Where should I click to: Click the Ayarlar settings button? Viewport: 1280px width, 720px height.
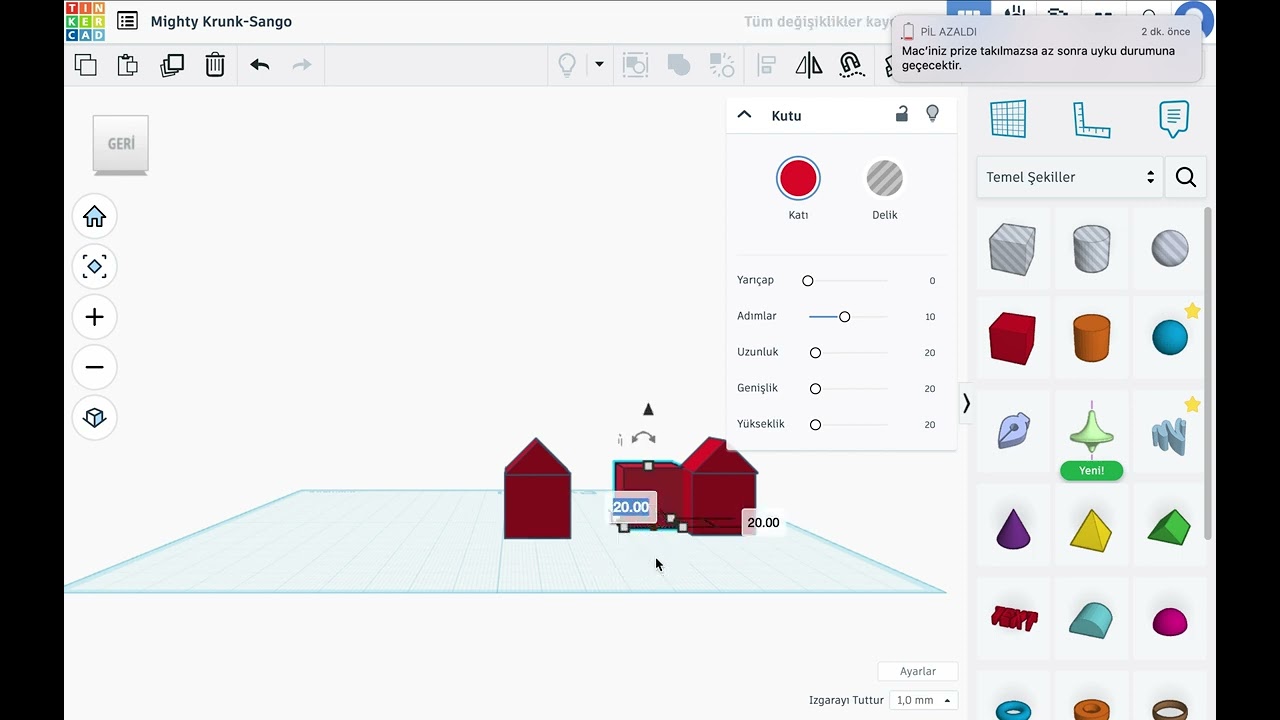pos(918,671)
